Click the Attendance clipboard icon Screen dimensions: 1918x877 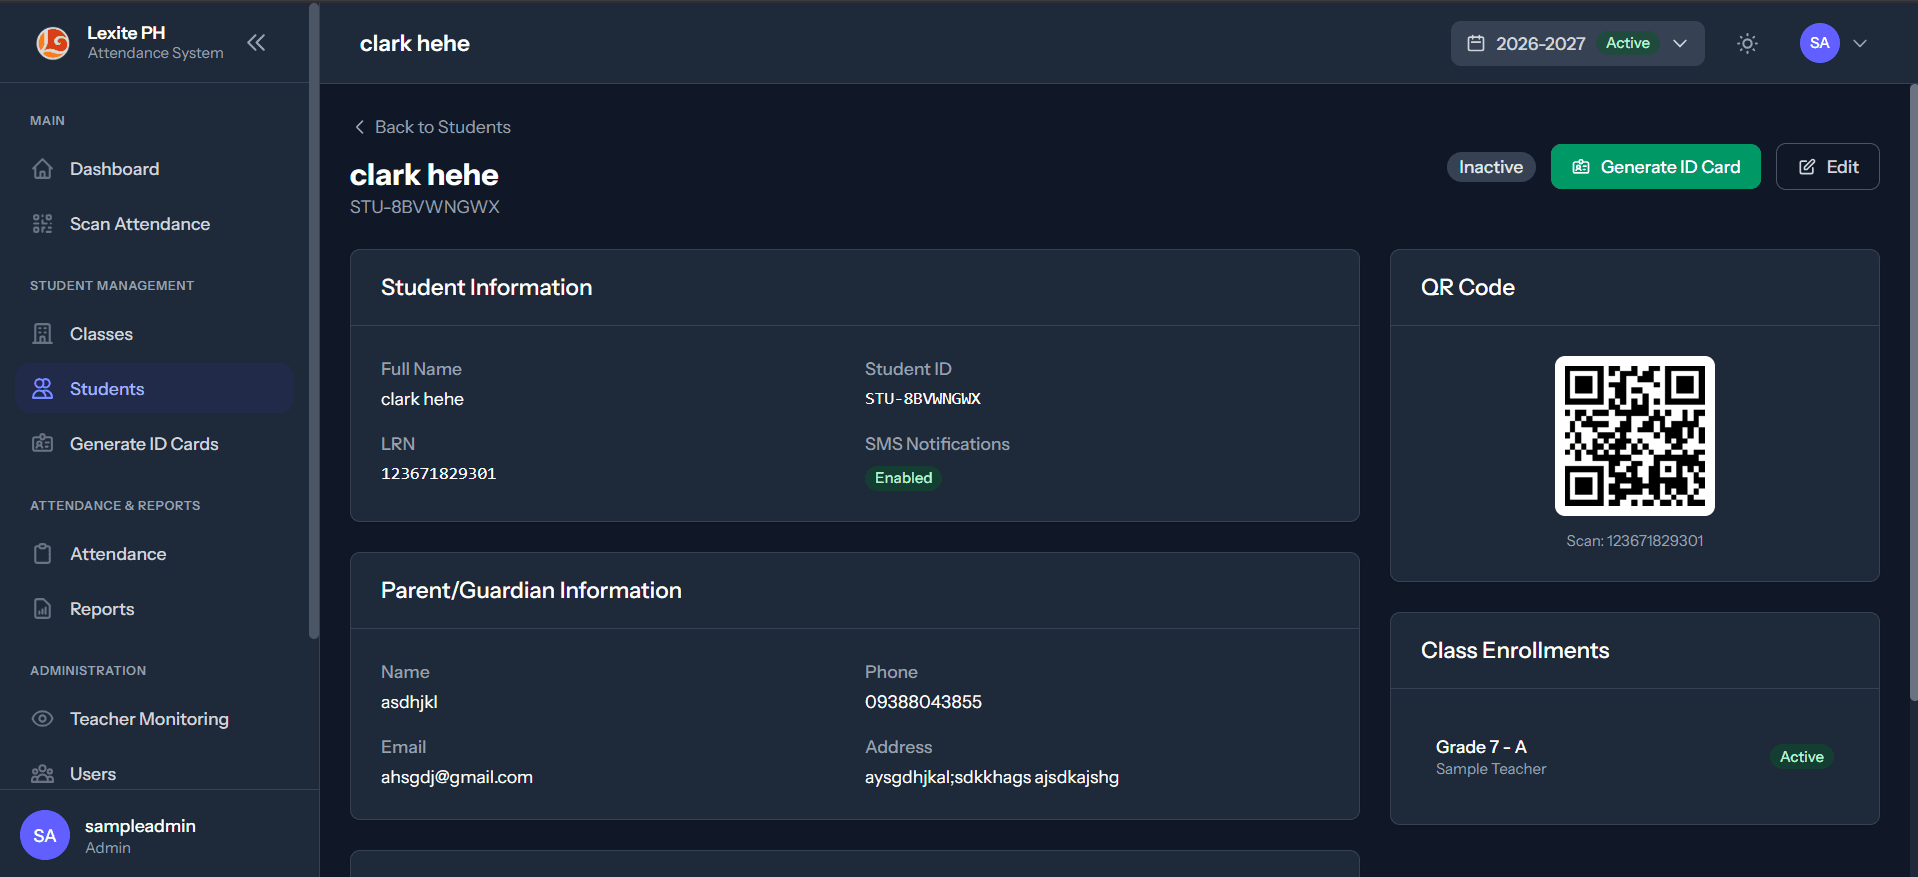[x=42, y=554]
